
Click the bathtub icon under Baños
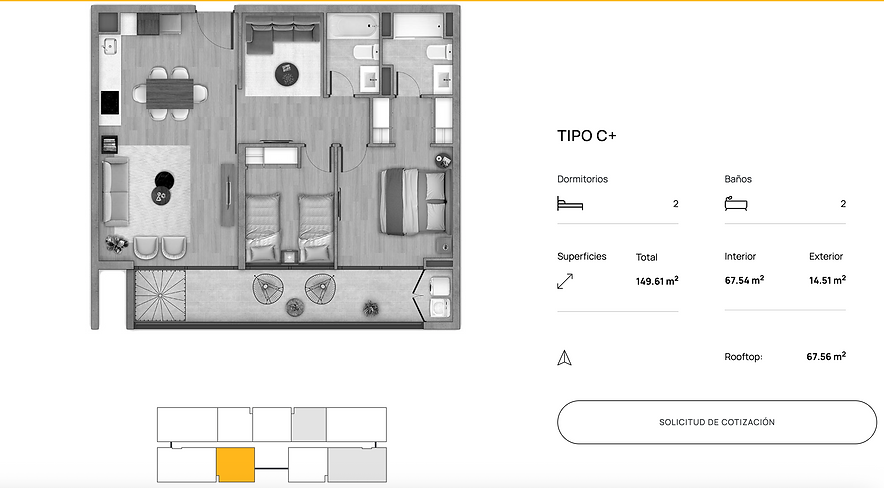point(736,203)
